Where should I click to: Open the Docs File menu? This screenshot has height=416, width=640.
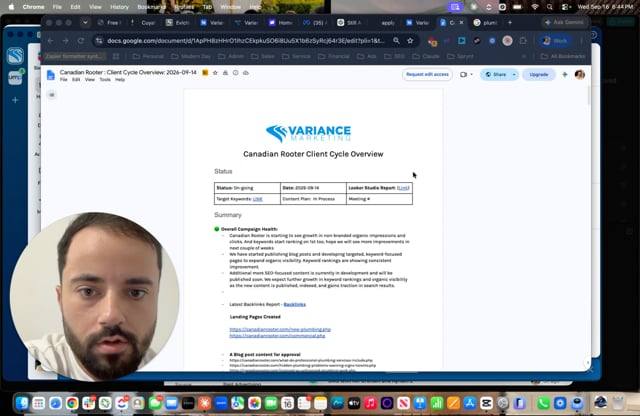(64, 80)
